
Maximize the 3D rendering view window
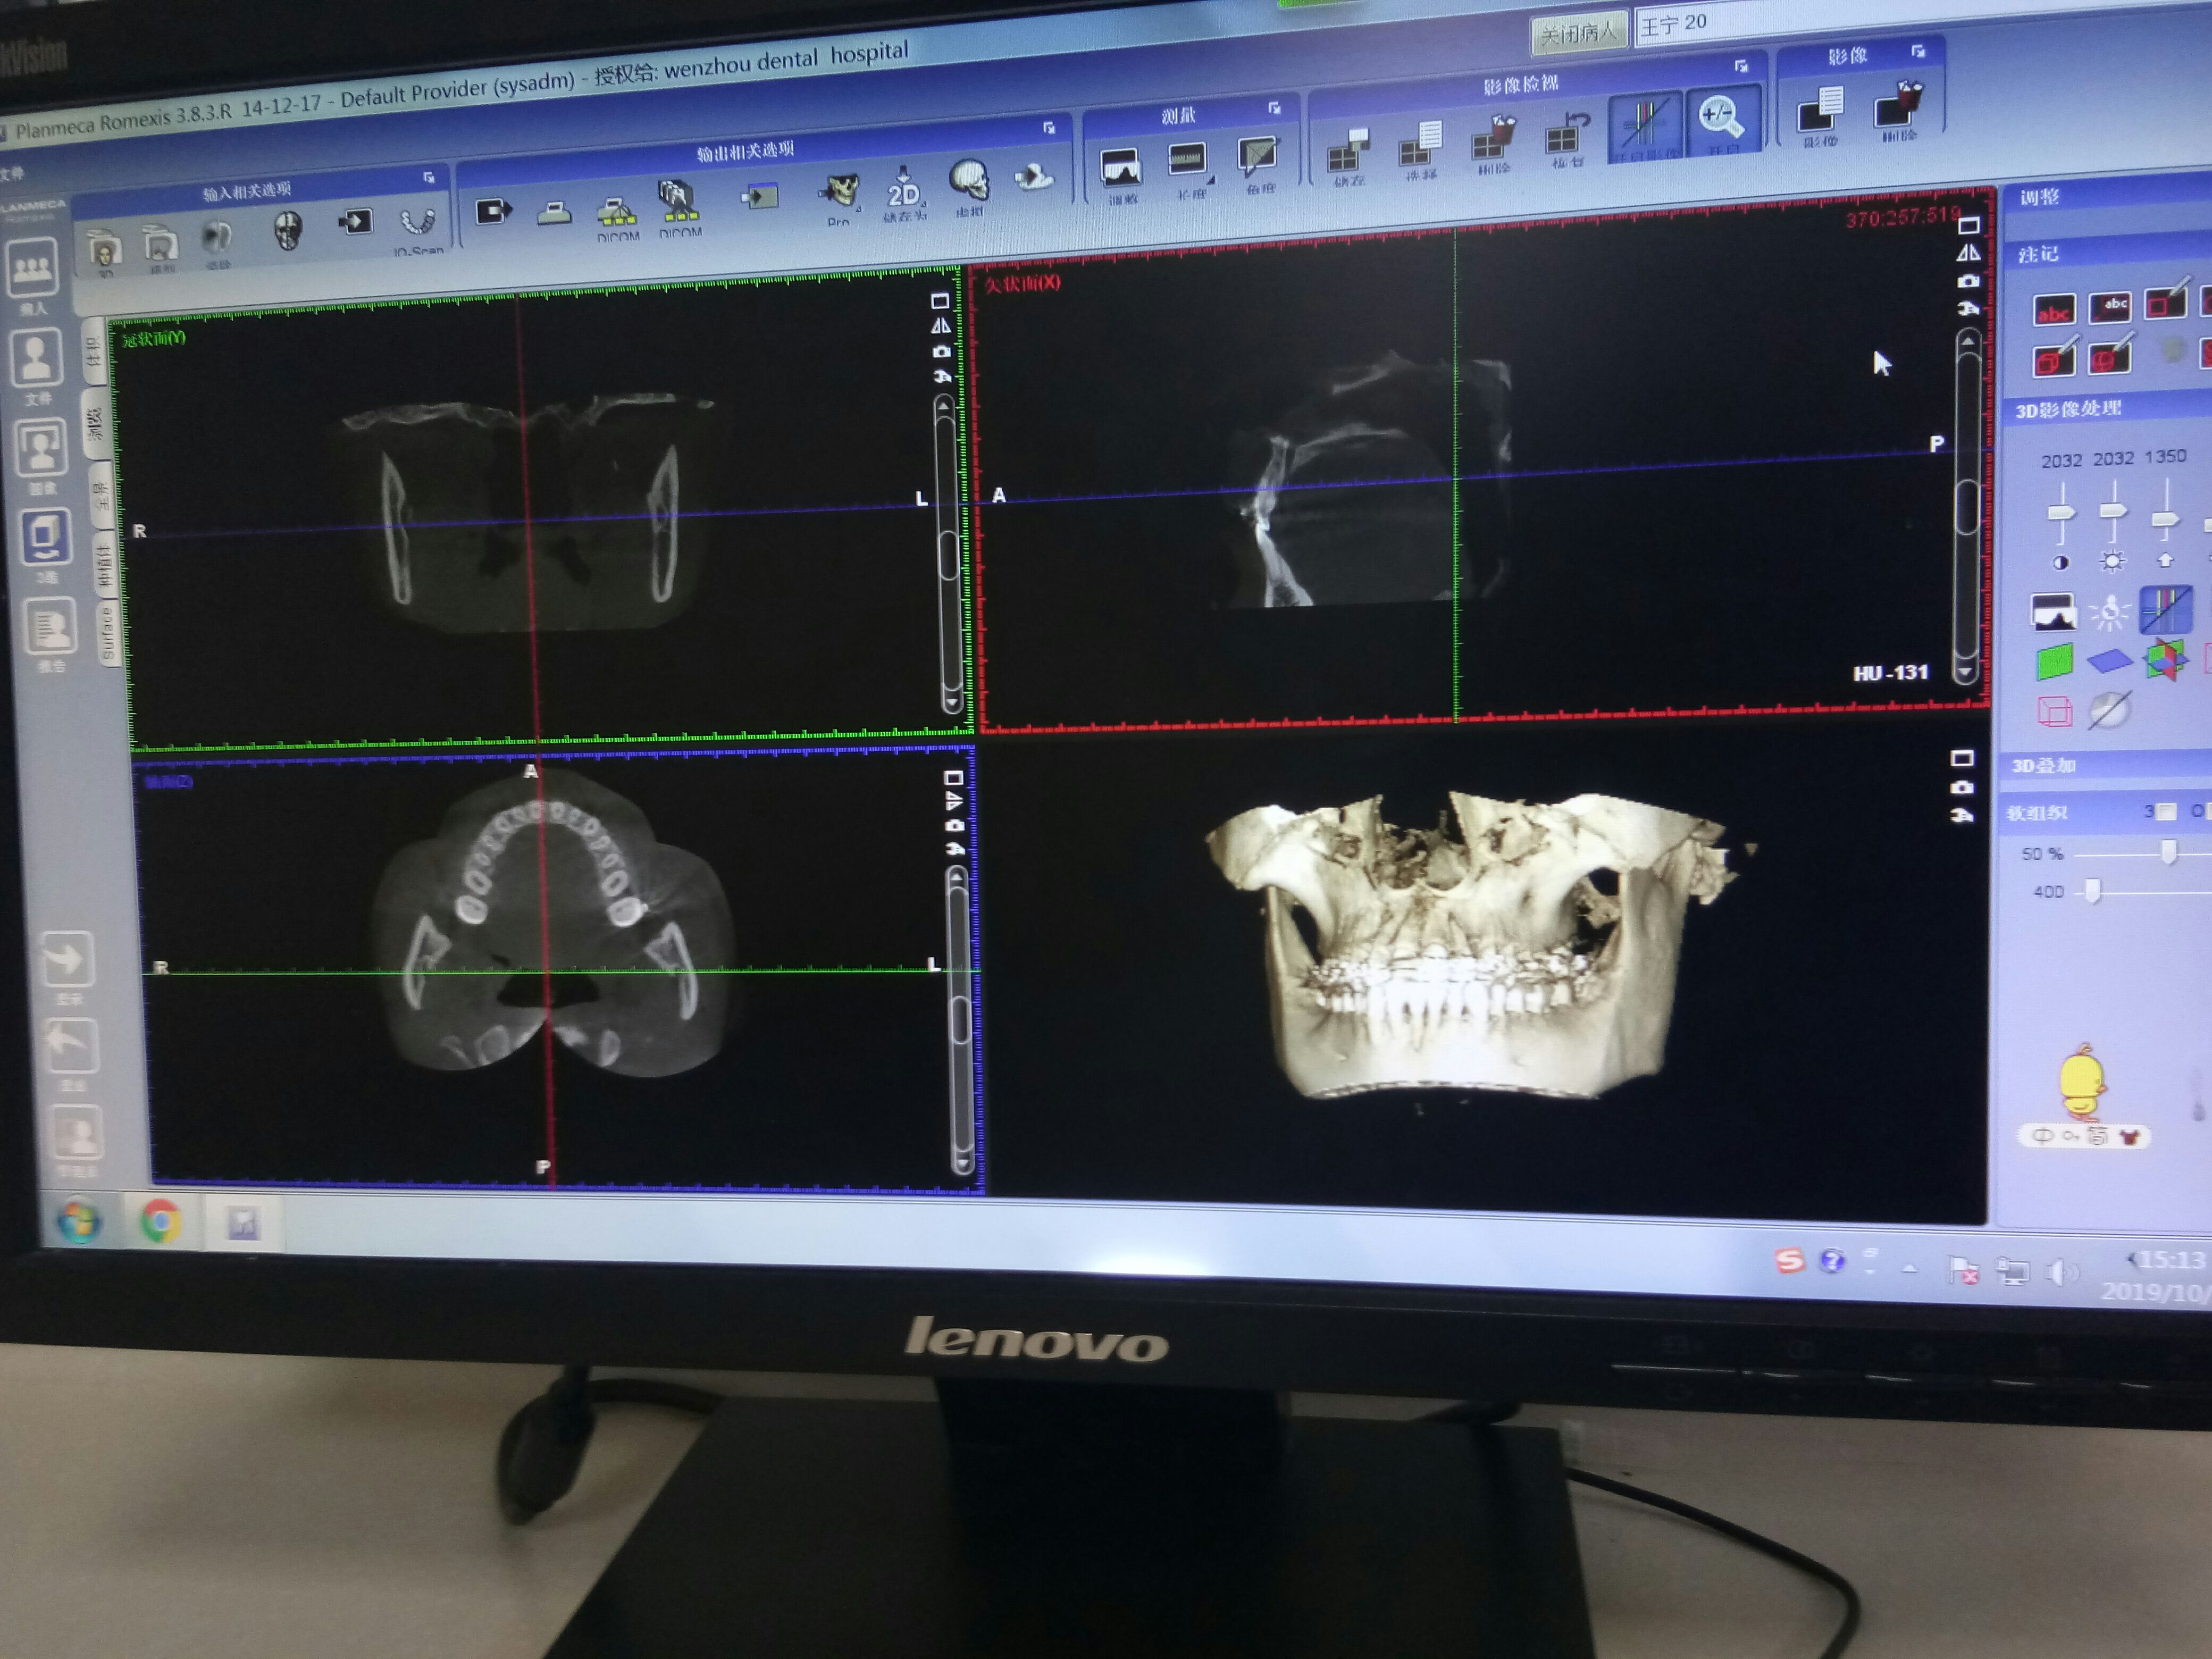pos(1962,759)
